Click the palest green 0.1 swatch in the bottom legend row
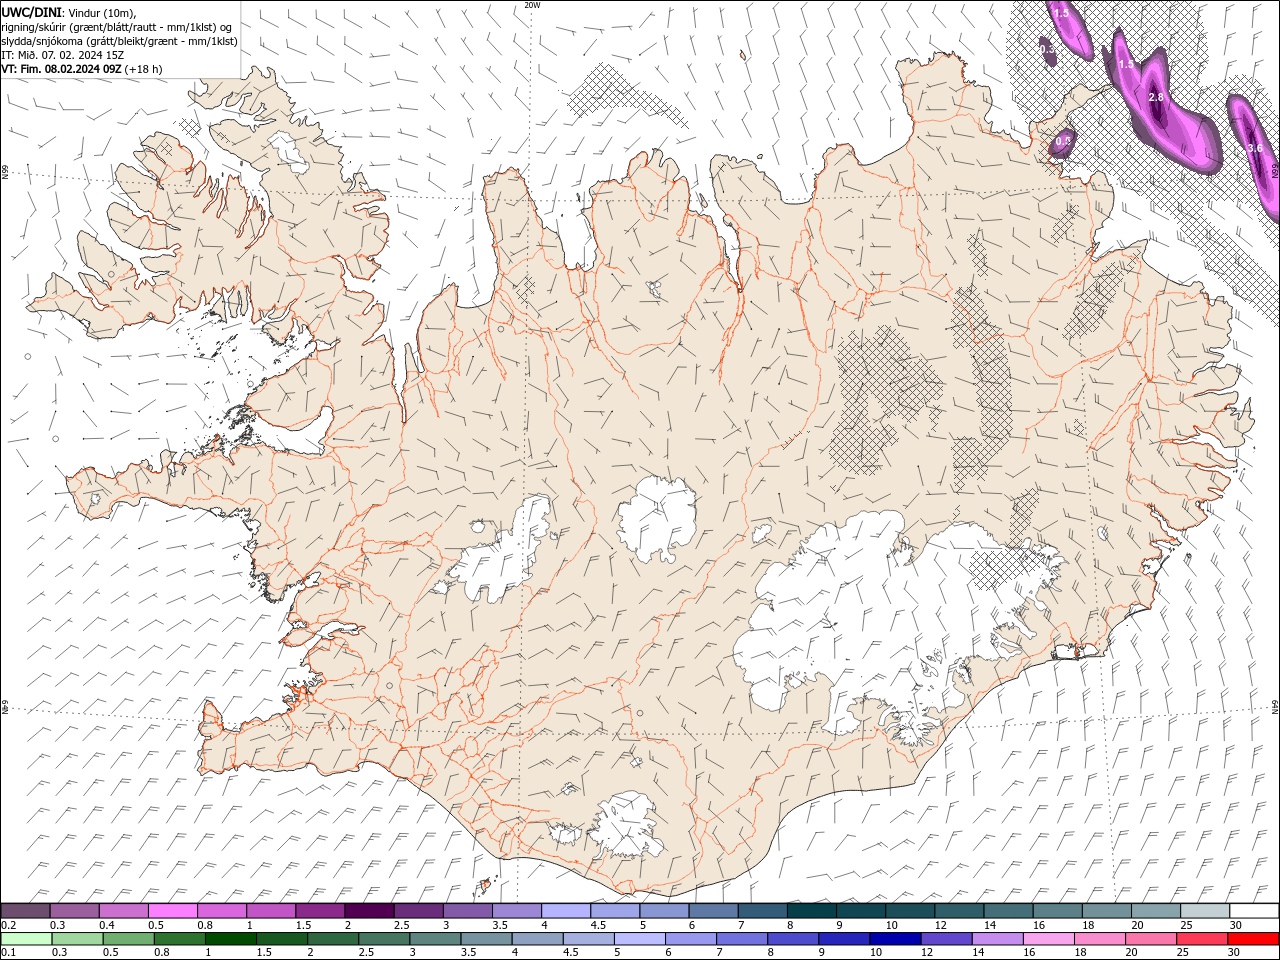The width and height of the screenshot is (1280, 960). tap(26, 939)
